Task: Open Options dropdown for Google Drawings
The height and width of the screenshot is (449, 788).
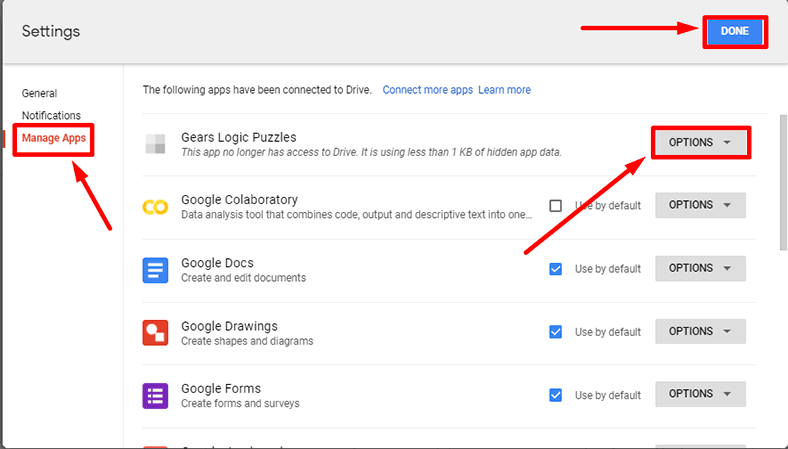Action: point(701,331)
